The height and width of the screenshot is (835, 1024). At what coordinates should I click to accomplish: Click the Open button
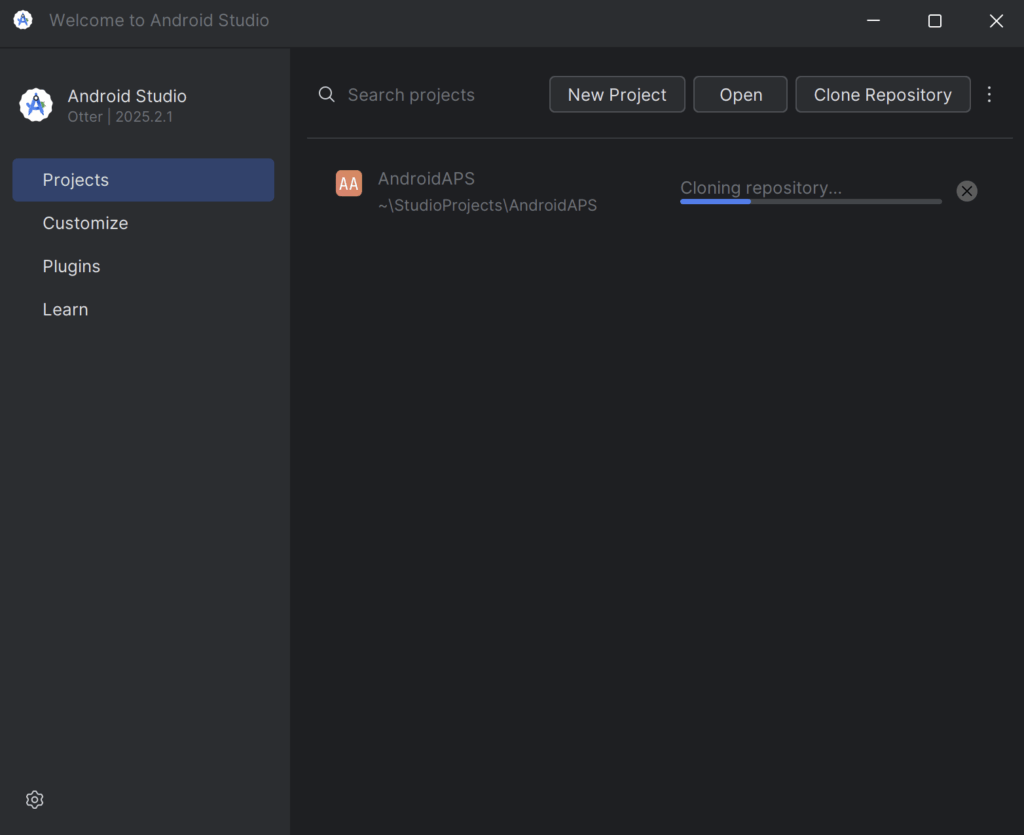(740, 95)
